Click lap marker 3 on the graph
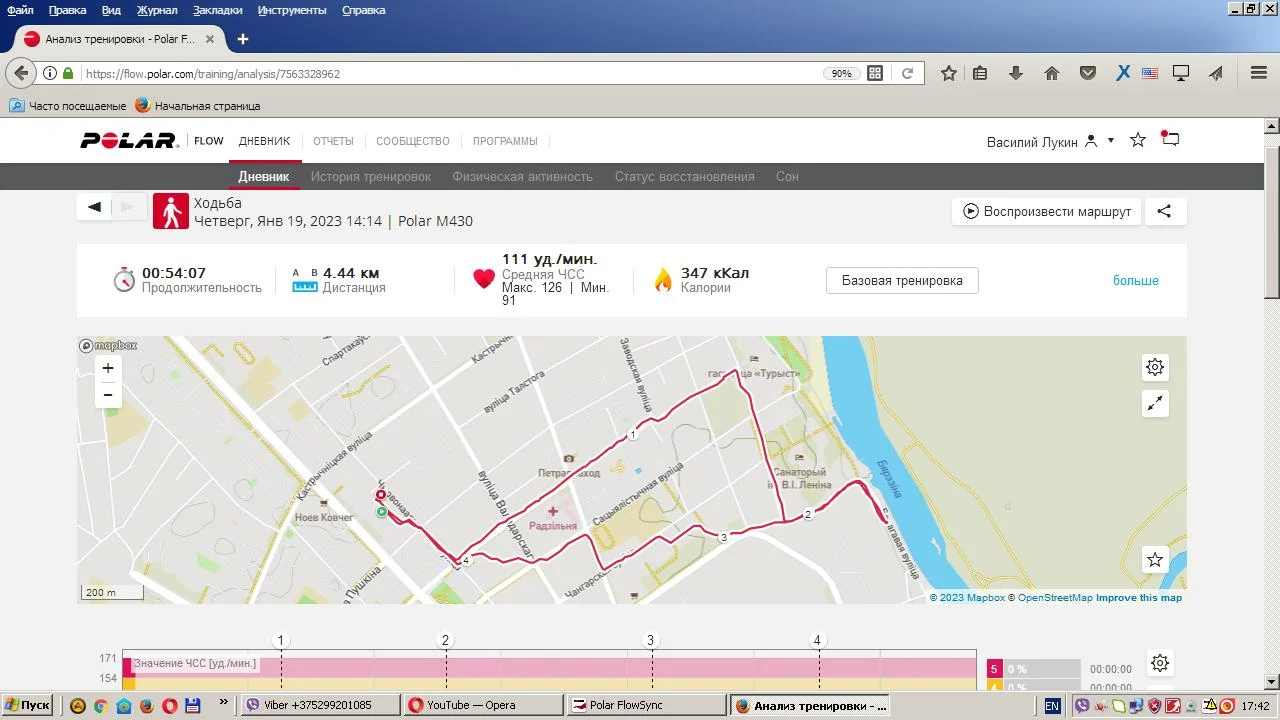The width and height of the screenshot is (1280, 720). [650, 641]
